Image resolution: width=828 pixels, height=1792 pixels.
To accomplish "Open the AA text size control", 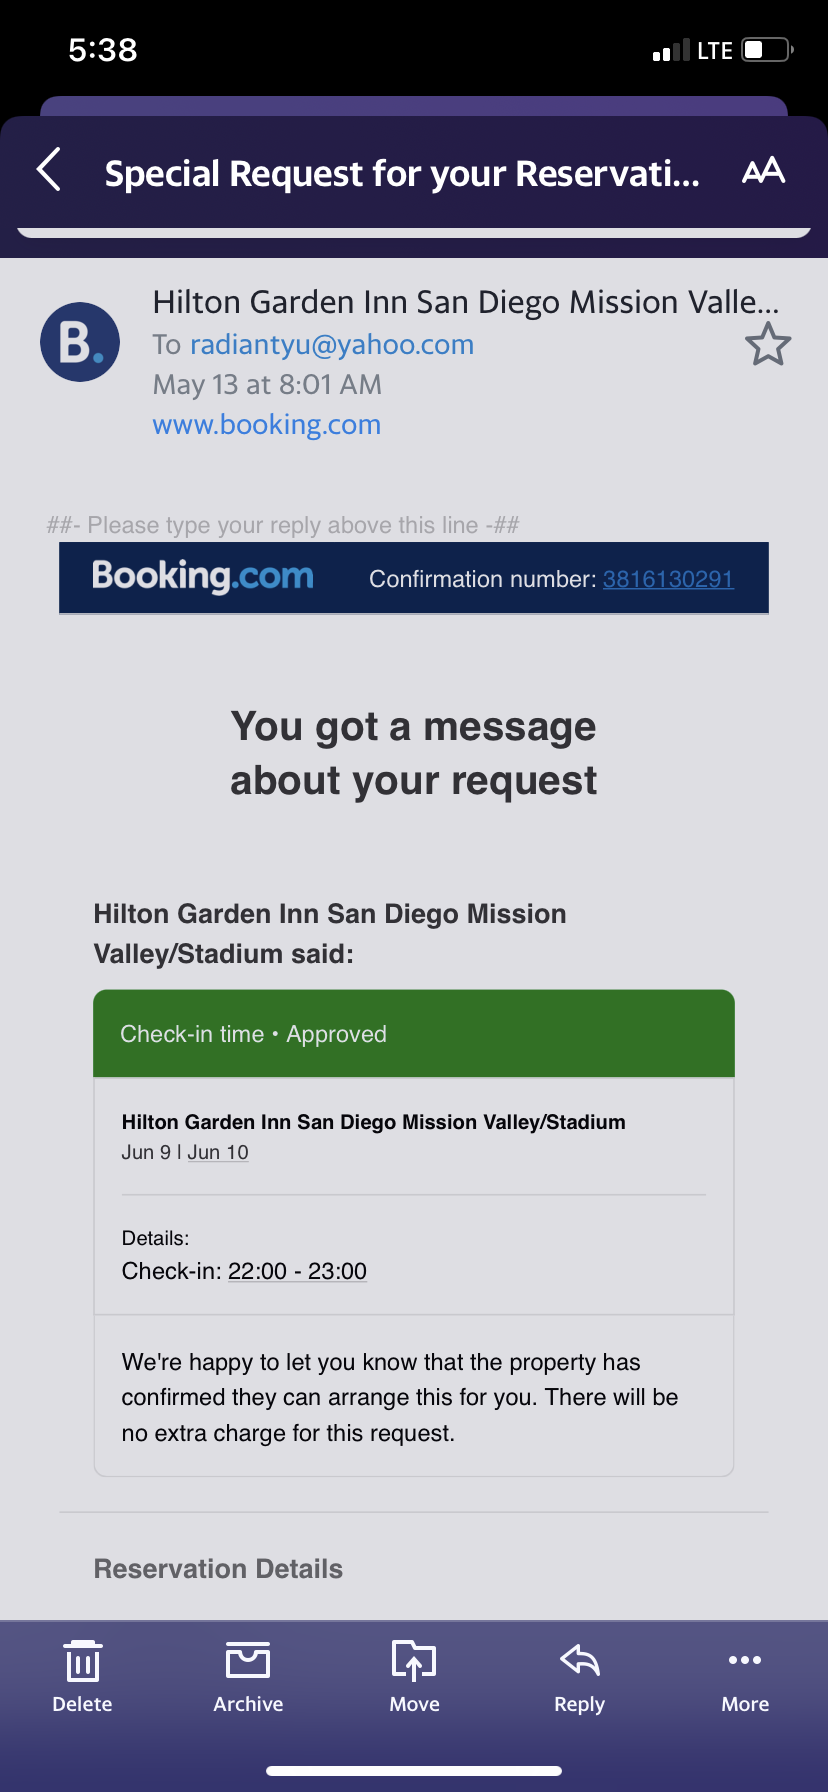I will (x=763, y=171).
